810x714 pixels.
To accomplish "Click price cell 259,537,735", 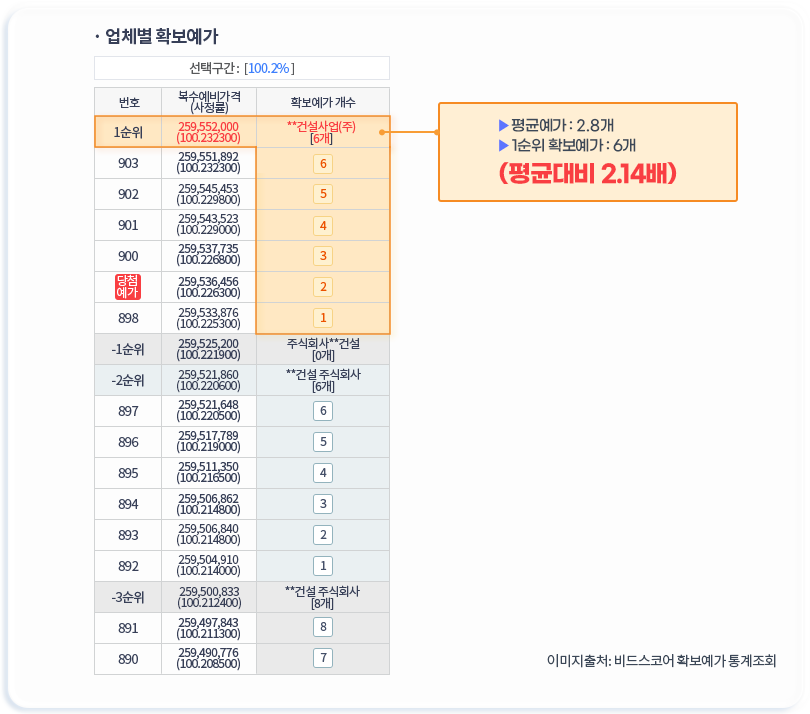I will click(208, 254).
